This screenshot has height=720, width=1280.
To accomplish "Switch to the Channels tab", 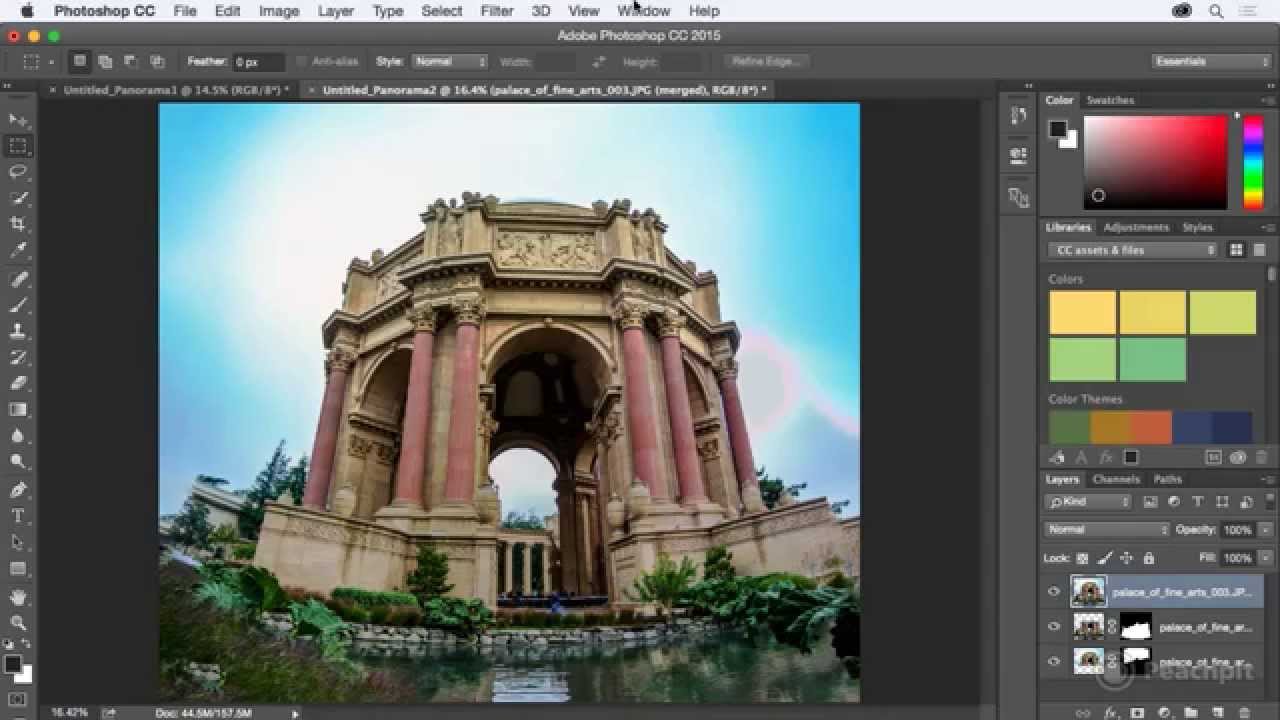I will 1116,479.
